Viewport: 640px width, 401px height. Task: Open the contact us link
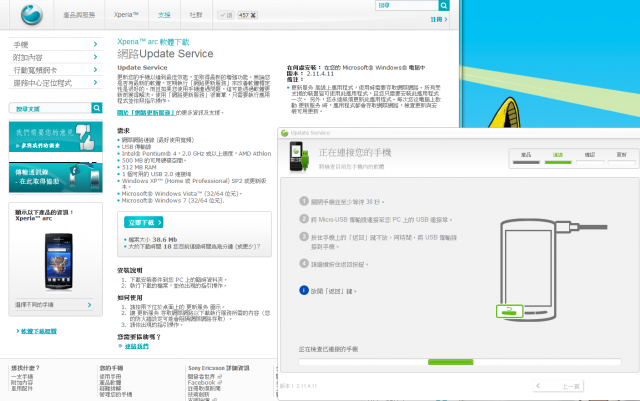pos(137,346)
